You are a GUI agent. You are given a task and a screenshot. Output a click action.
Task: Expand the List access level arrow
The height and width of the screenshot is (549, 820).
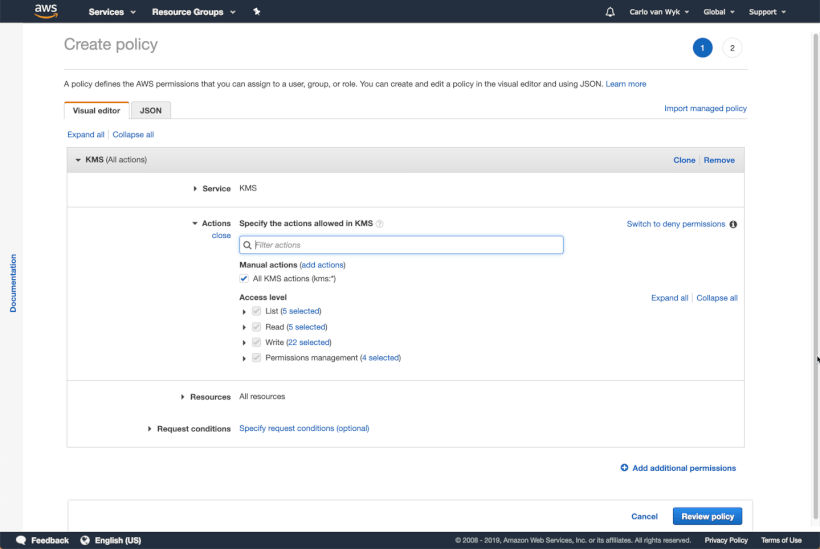[244, 312]
